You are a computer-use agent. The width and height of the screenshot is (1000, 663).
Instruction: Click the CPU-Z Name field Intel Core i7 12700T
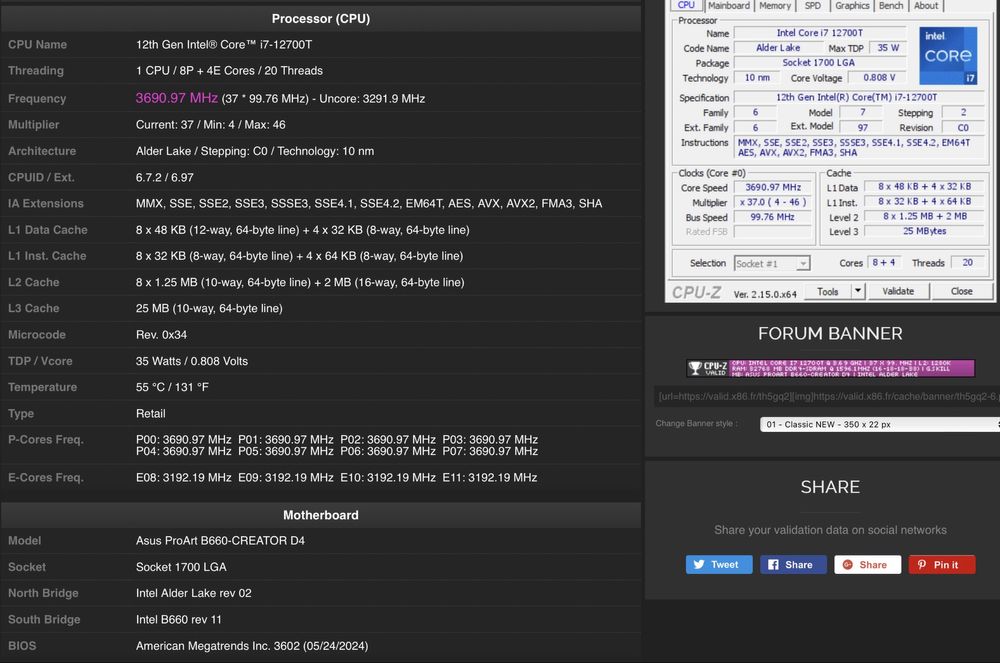(x=820, y=33)
